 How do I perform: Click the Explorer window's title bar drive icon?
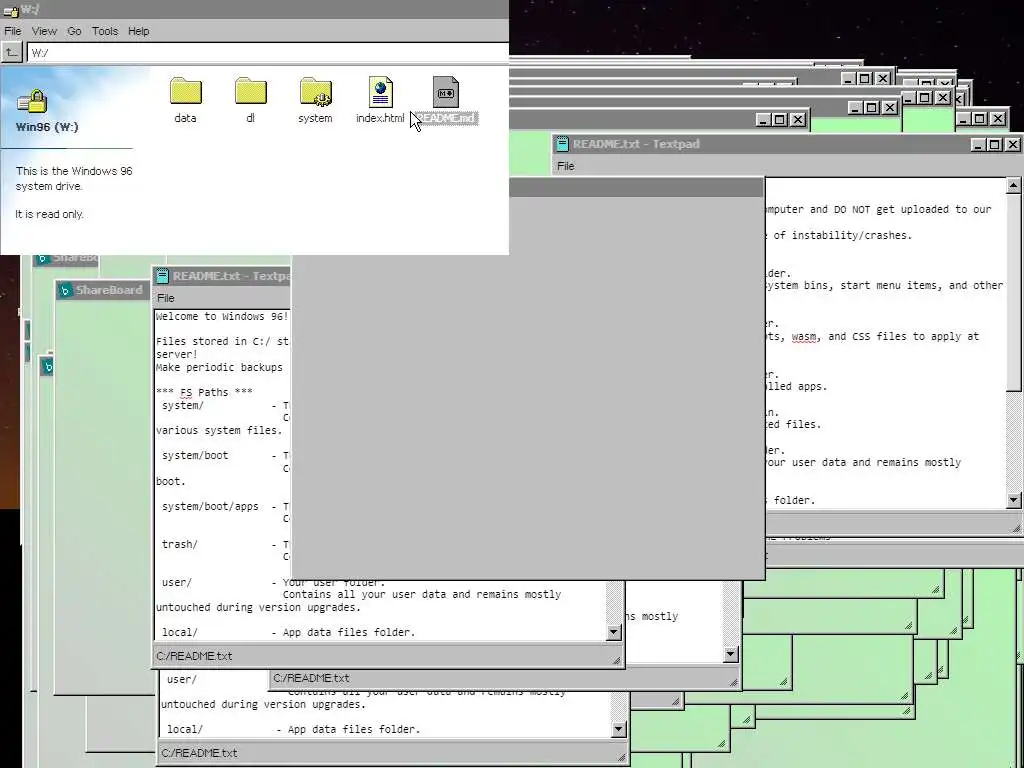(10, 10)
